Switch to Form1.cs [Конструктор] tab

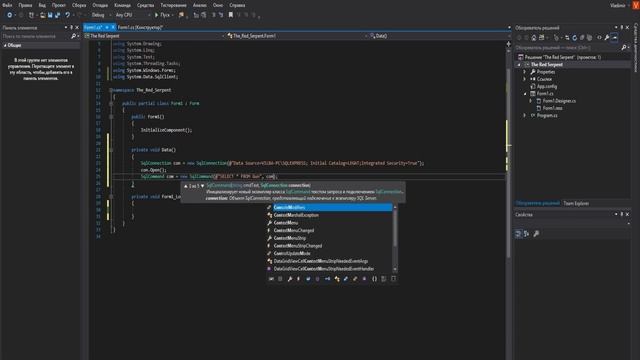coord(140,27)
